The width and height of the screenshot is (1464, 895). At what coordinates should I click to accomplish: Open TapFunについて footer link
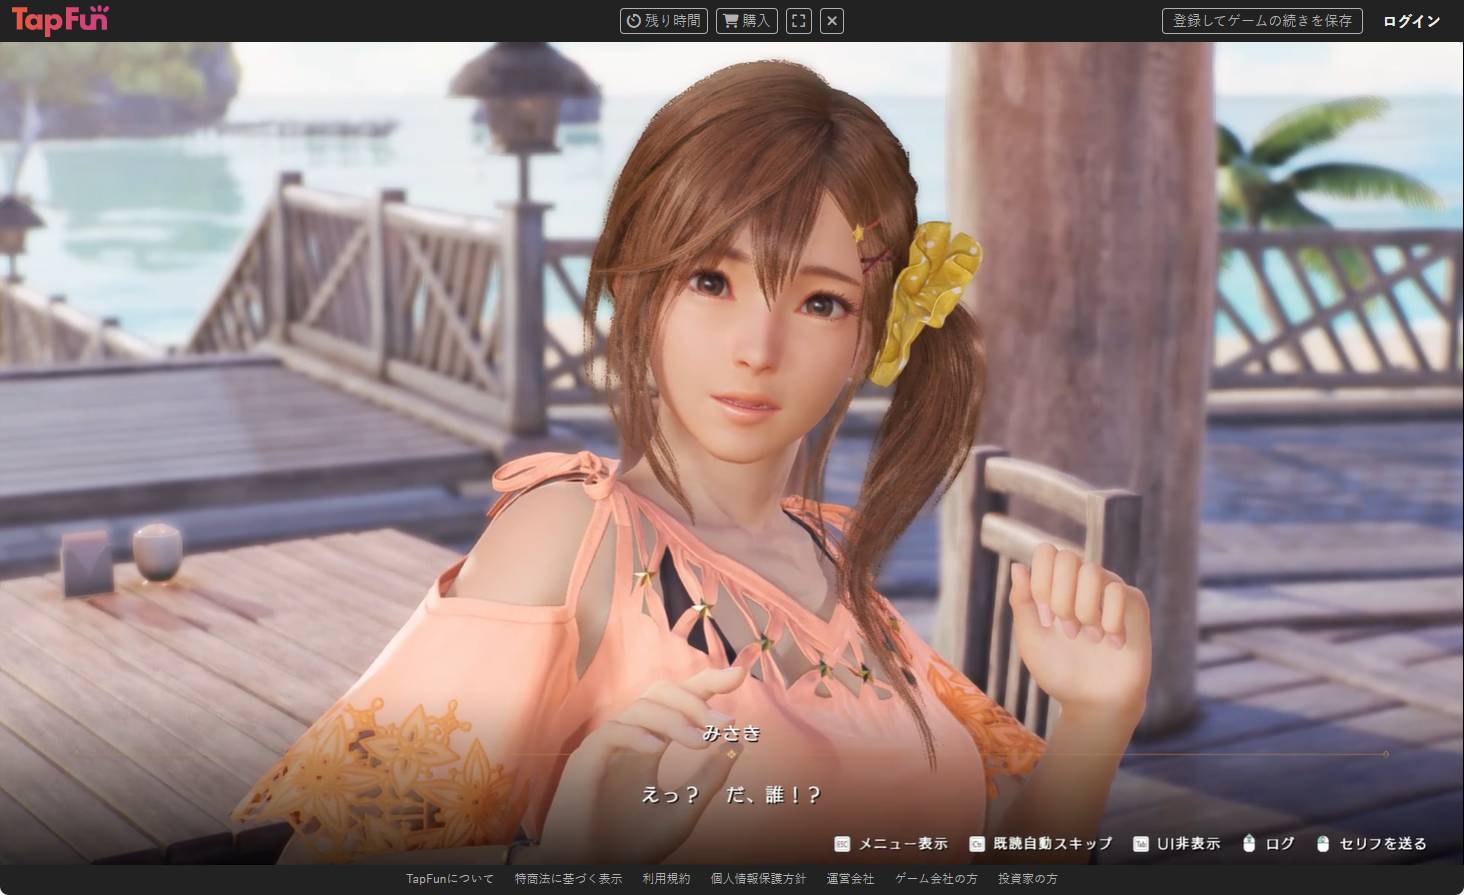(450, 879)
